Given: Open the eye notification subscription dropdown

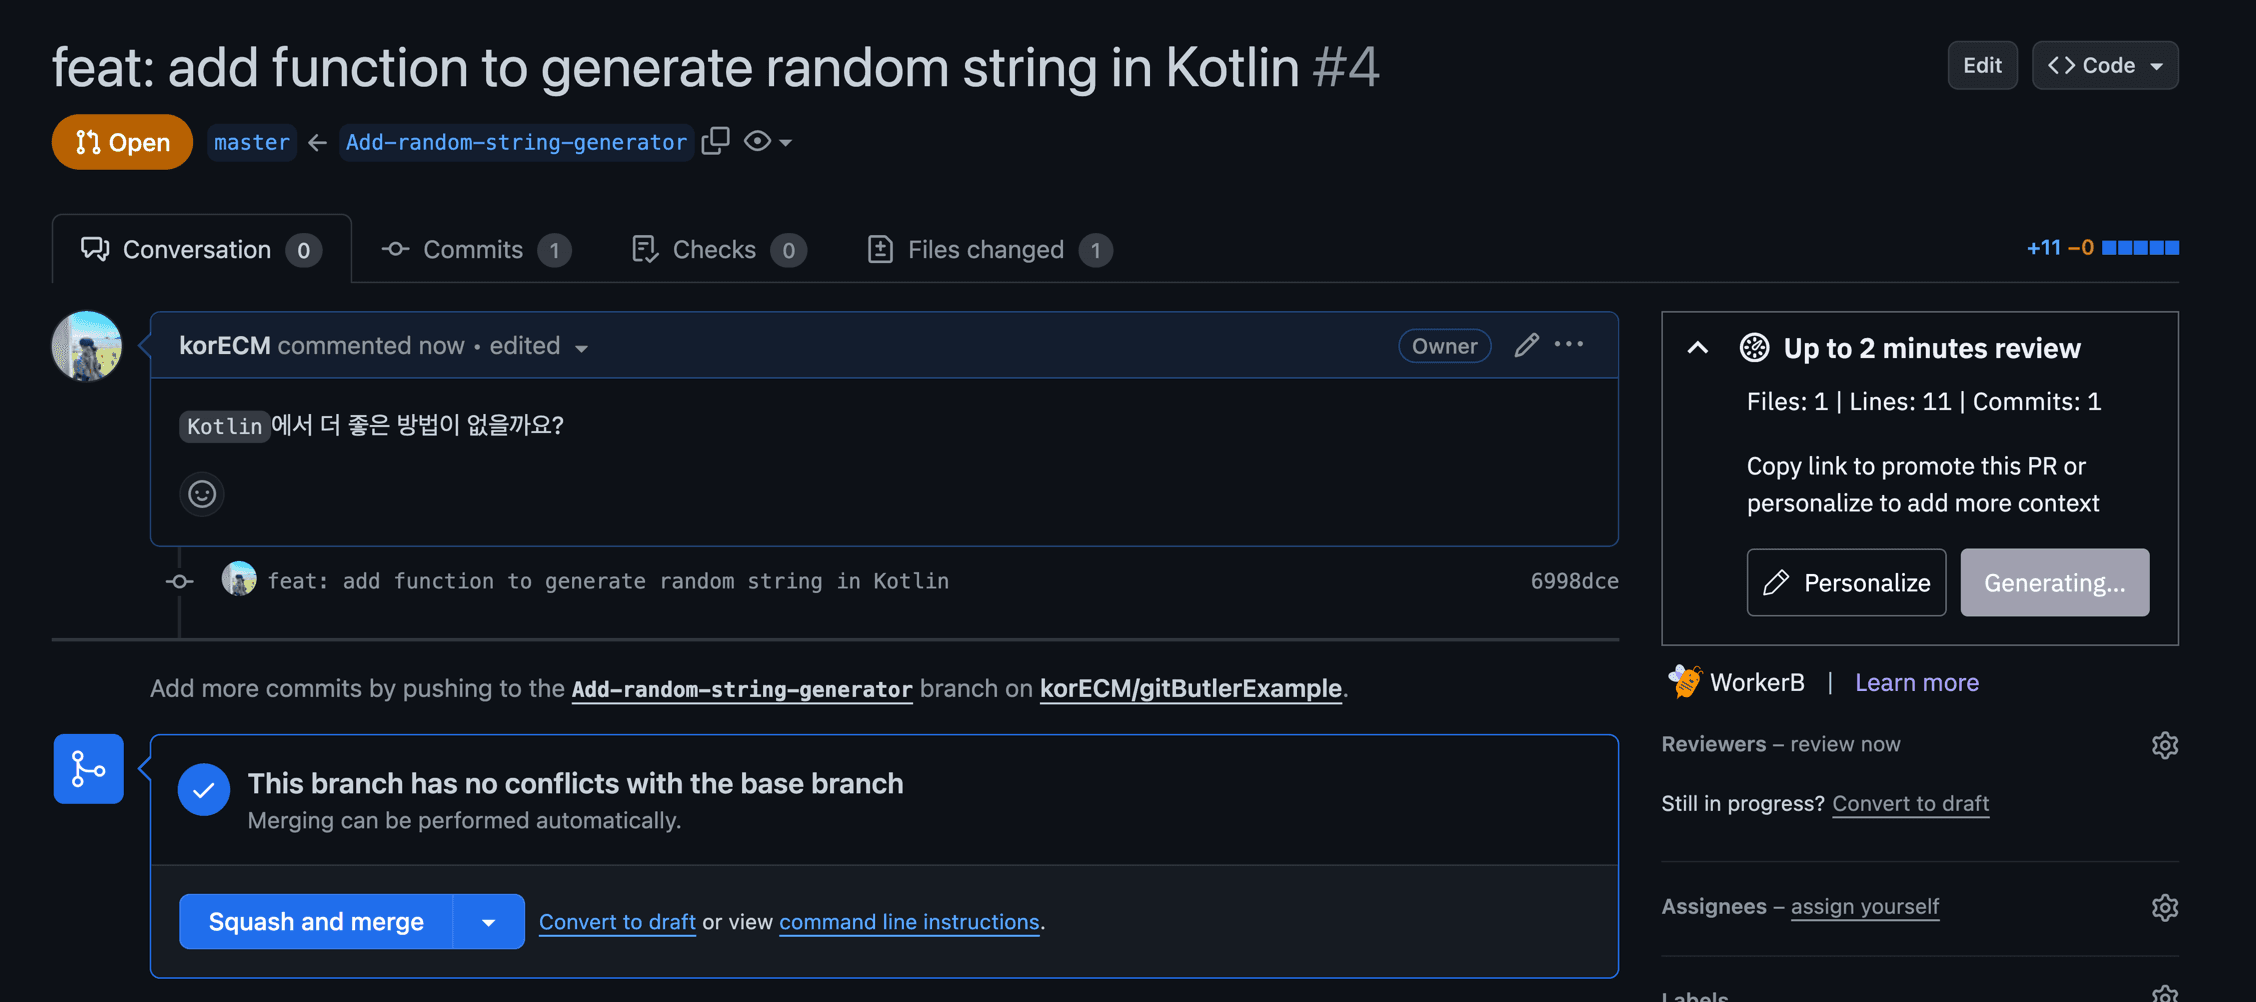Looking at the screenshot, I should (768, 141).
